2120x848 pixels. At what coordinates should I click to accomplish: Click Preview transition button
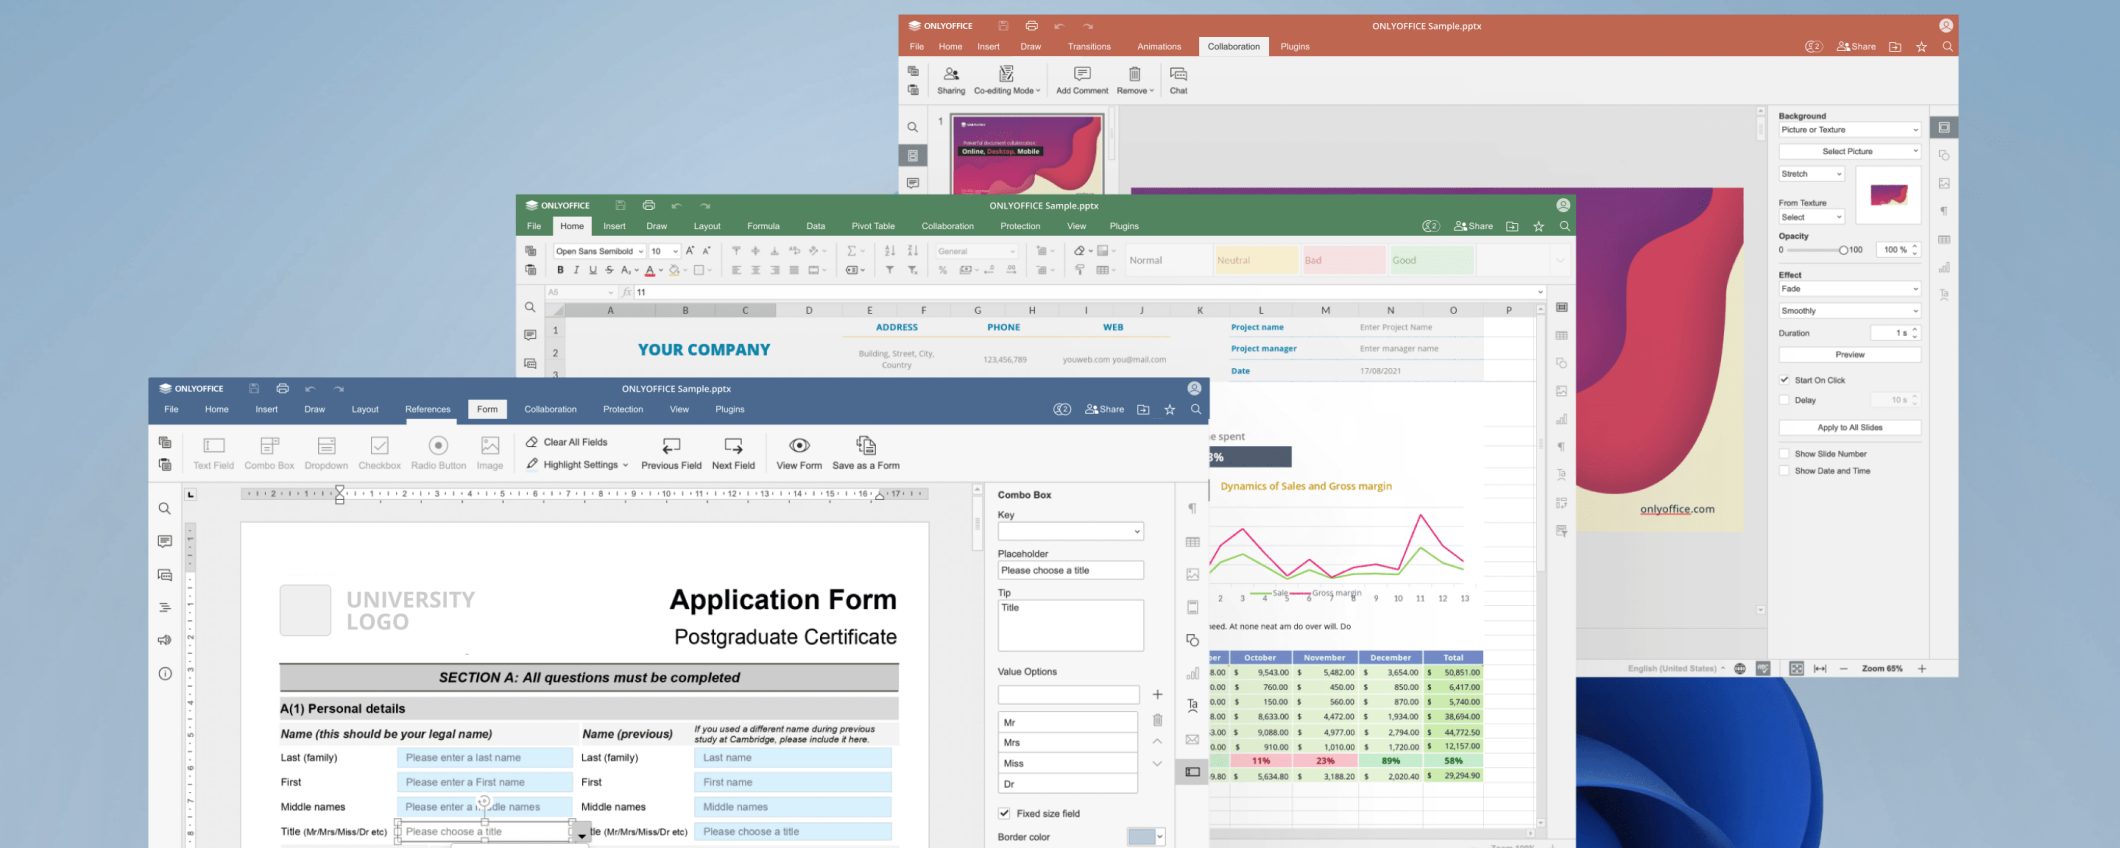[x=1849, y=355]
